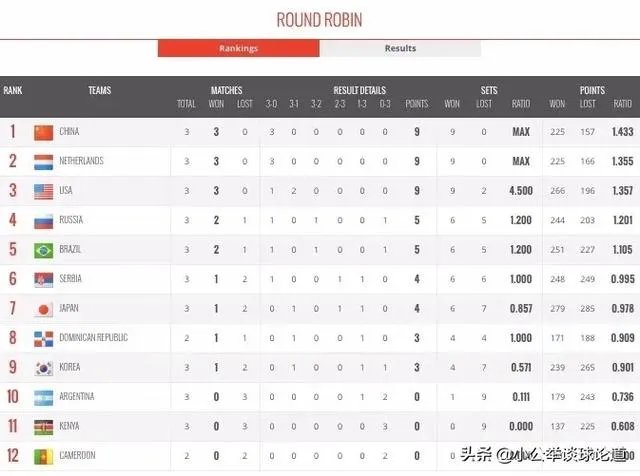Image resolution: width=640 pixels, height=476 pixels.
Task: Click the Dominican Republic flag icon
Action: (x=43, y=338)
